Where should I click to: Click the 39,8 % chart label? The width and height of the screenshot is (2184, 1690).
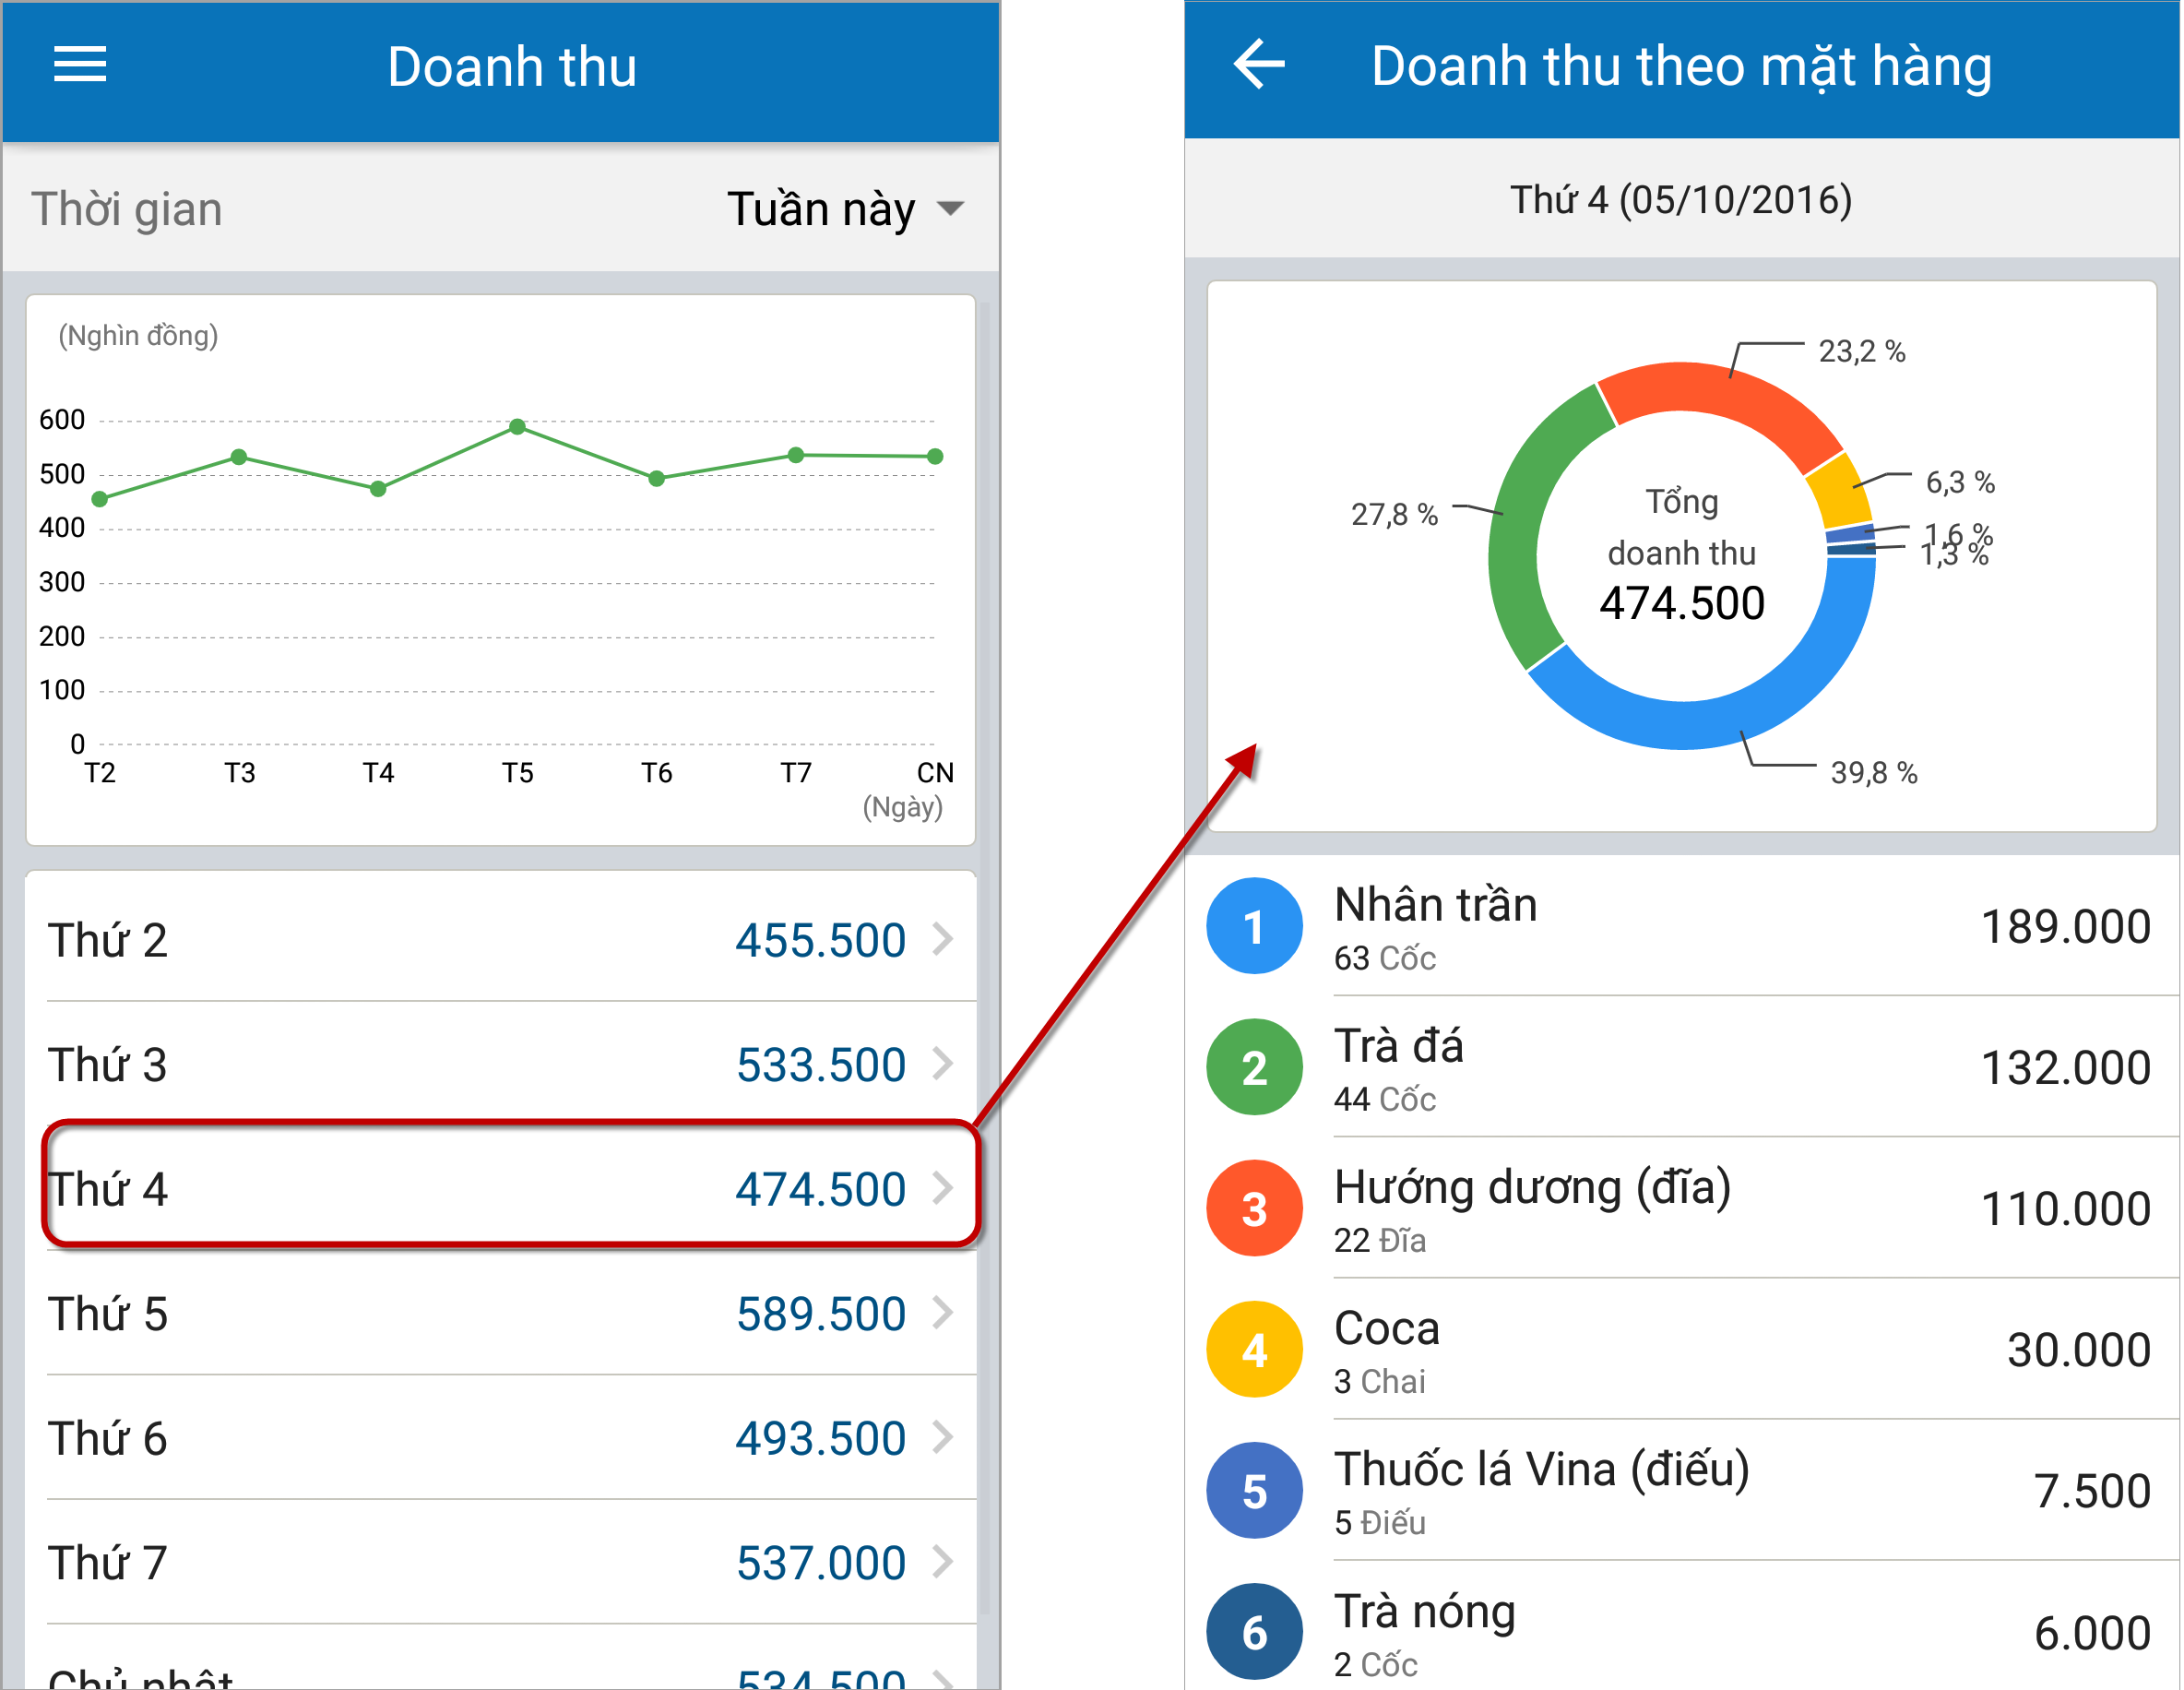[1873, 772]
